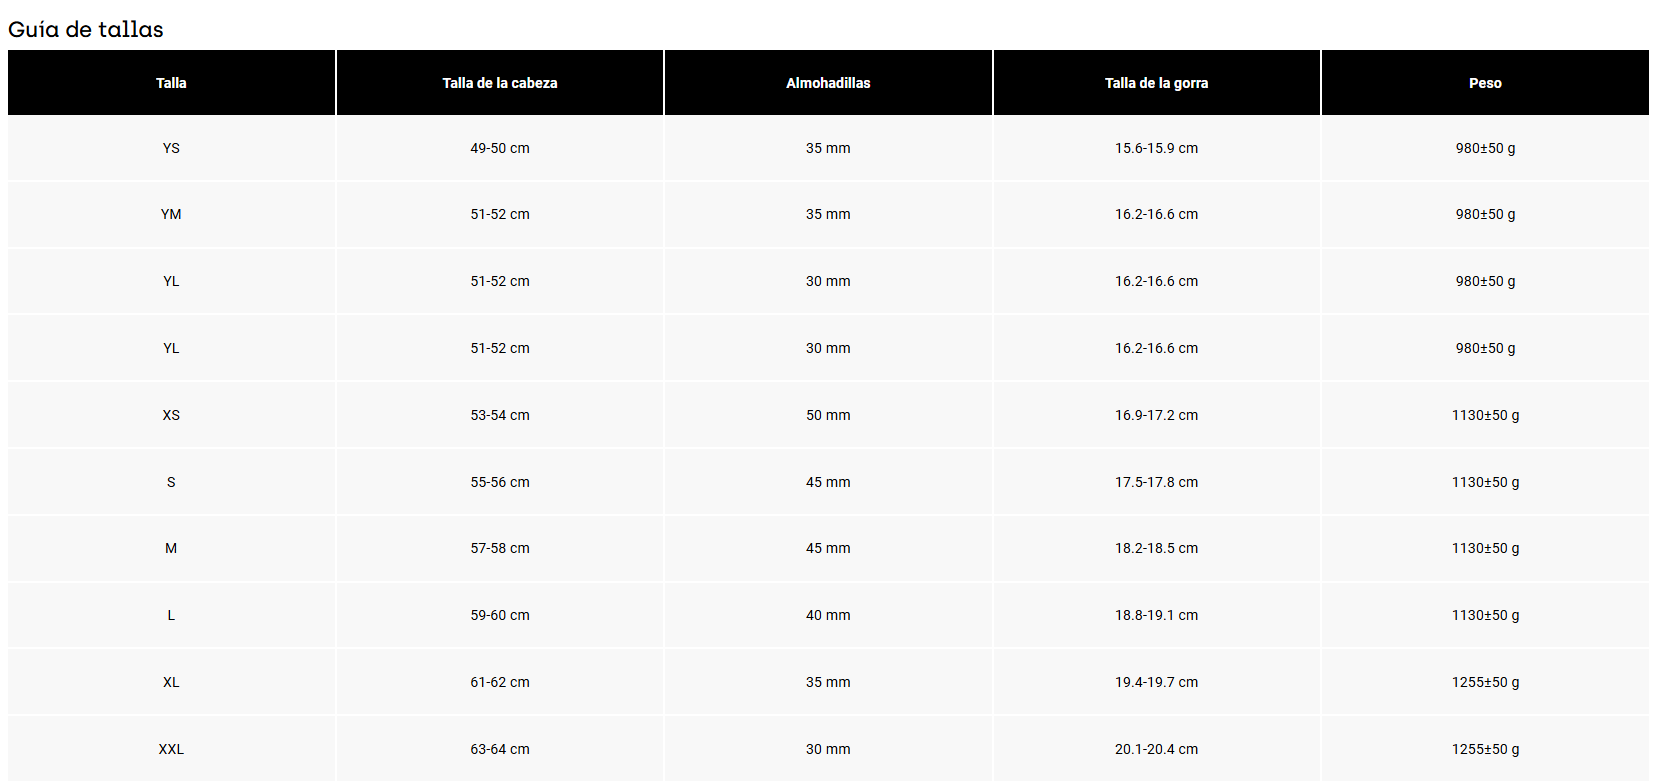Click the Talla column header
This screenshot has width=1654, height=784.
[171, 83]
